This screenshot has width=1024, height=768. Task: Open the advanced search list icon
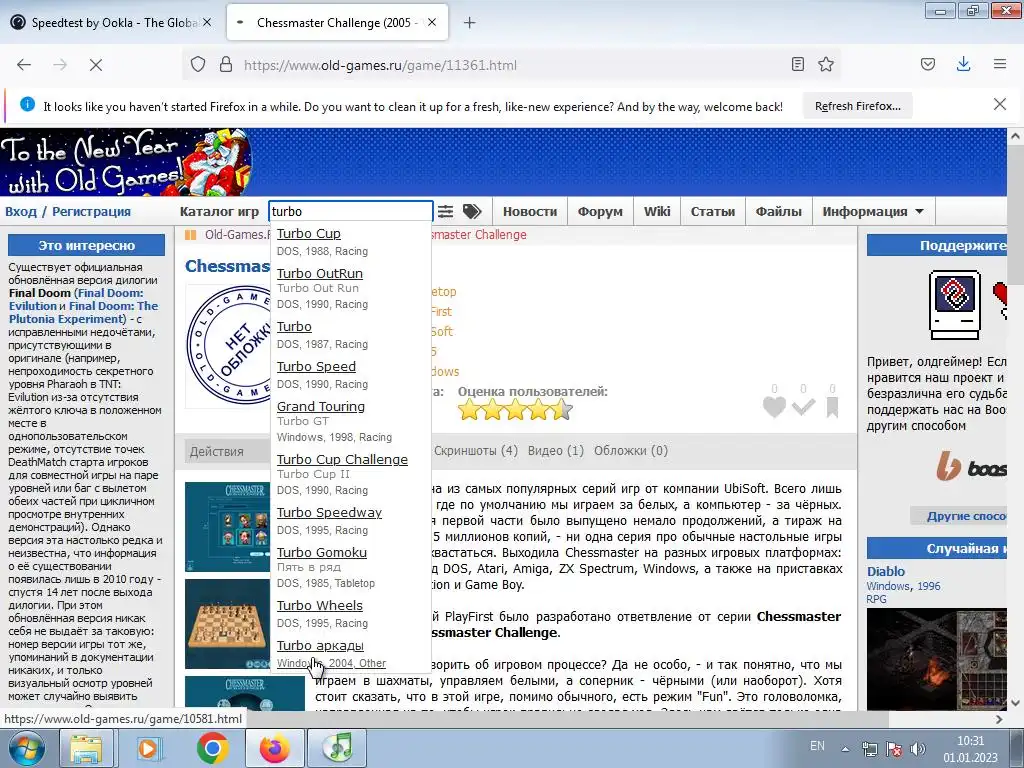(x=445, y=212)
